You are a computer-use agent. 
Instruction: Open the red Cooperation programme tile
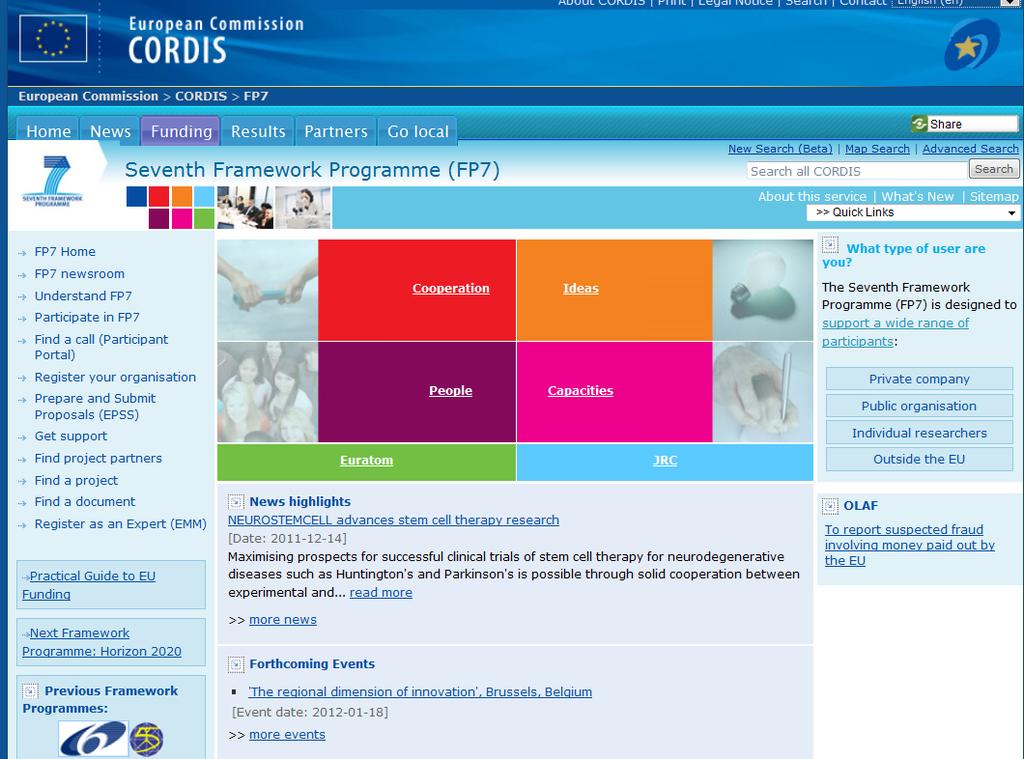417,289
